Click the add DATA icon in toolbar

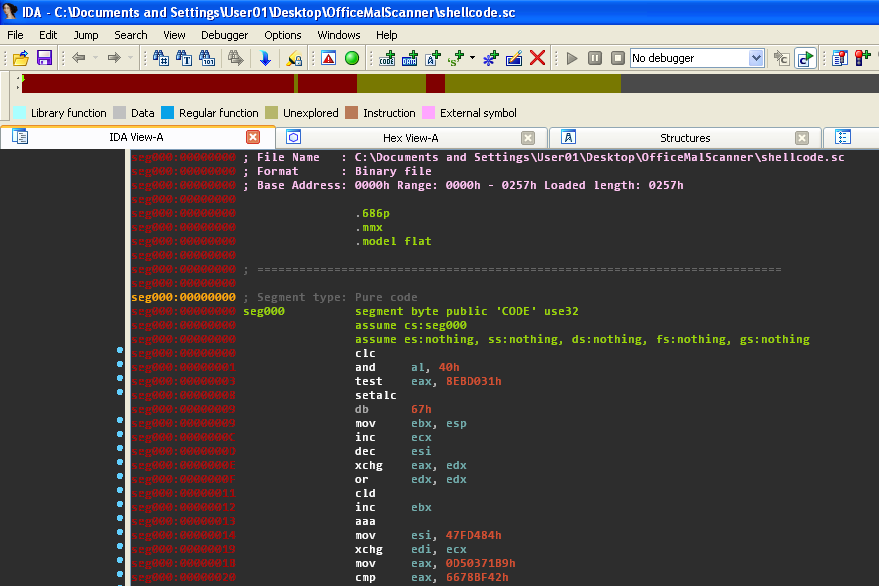click(x=410, y=58)
